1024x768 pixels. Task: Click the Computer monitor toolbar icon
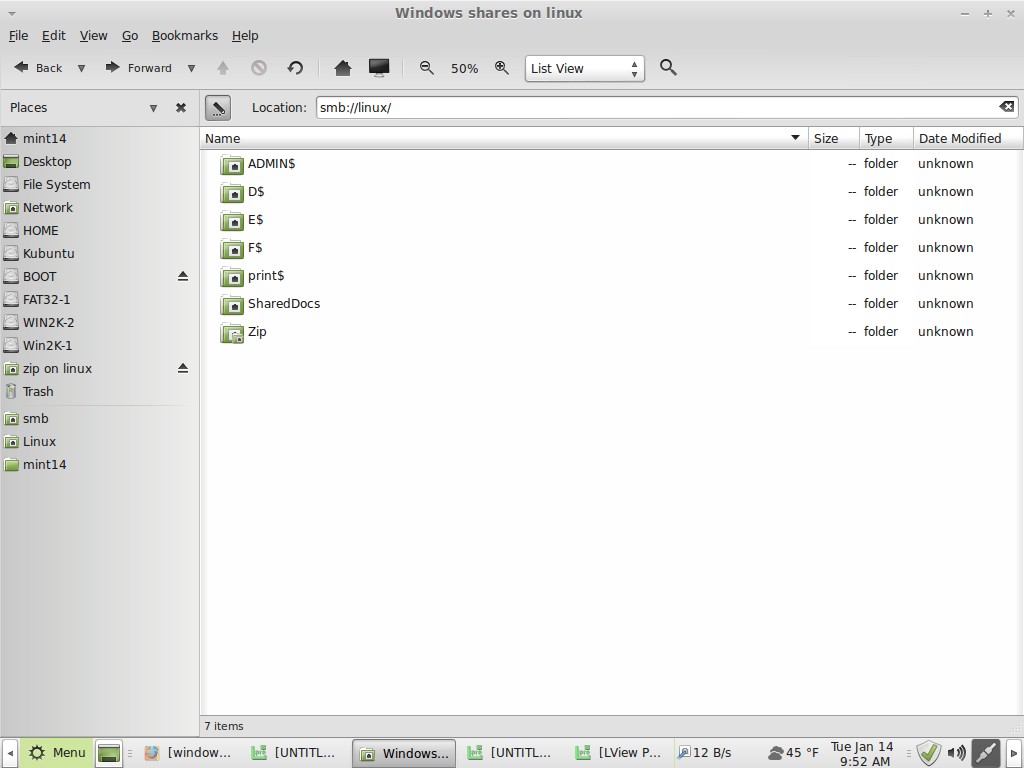pyautogui.click(x=379, y=68)
